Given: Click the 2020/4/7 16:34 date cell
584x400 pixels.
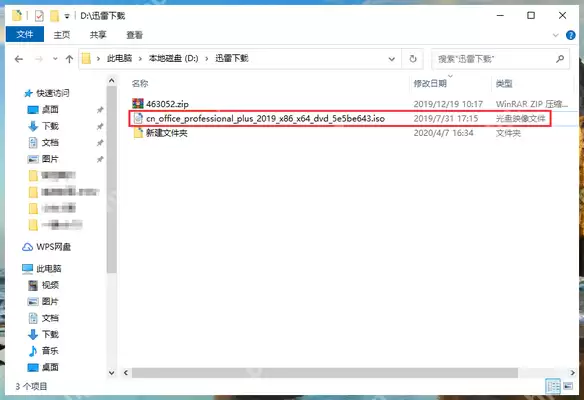Looking at the screenshot, I should click(x=443, y=133).
